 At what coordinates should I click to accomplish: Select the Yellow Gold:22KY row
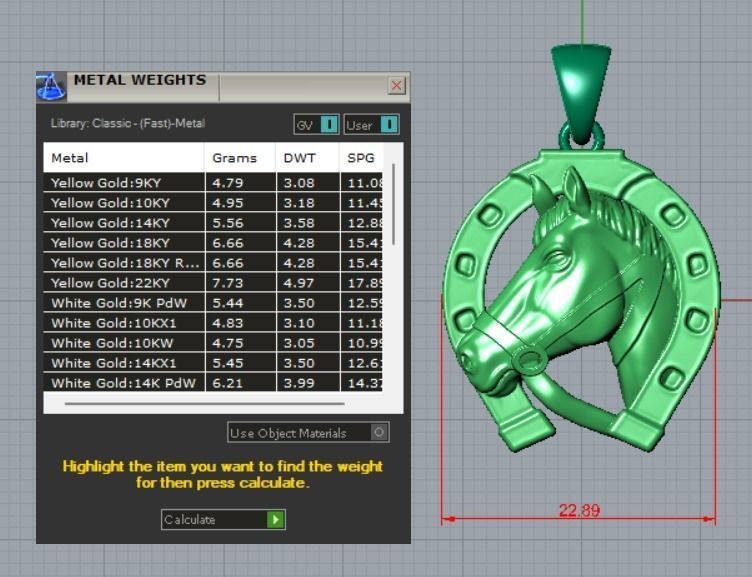coord(213,283)
